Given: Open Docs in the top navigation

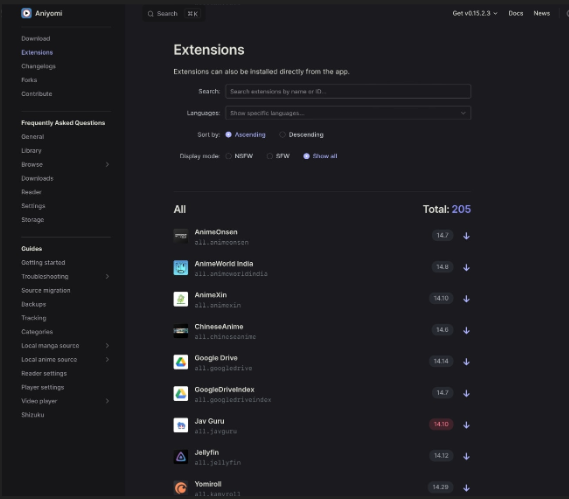Looking at the screenshot, I should 516,13.
